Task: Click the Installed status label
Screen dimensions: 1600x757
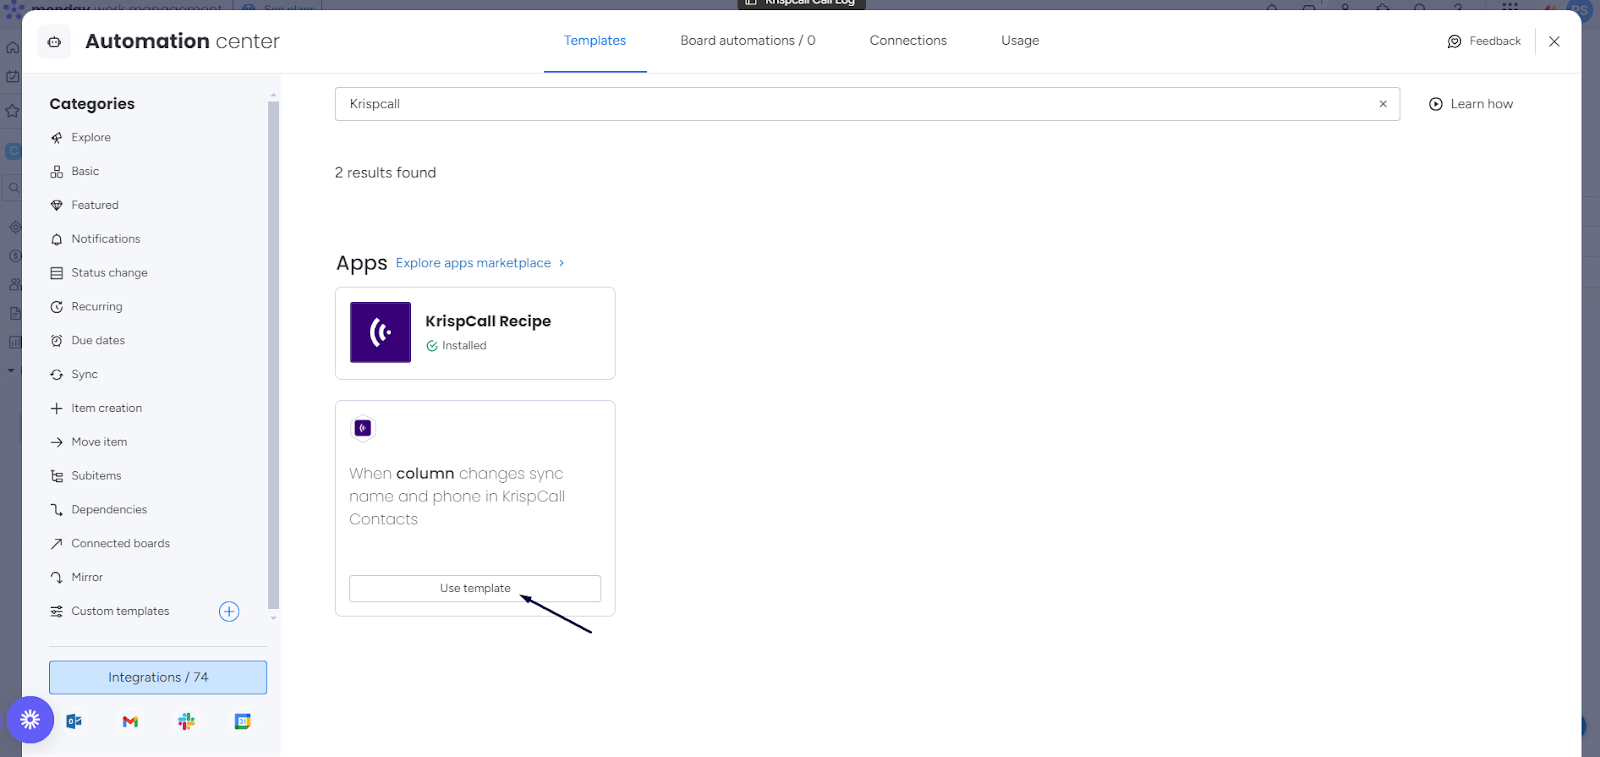Action: pos(457,346)
